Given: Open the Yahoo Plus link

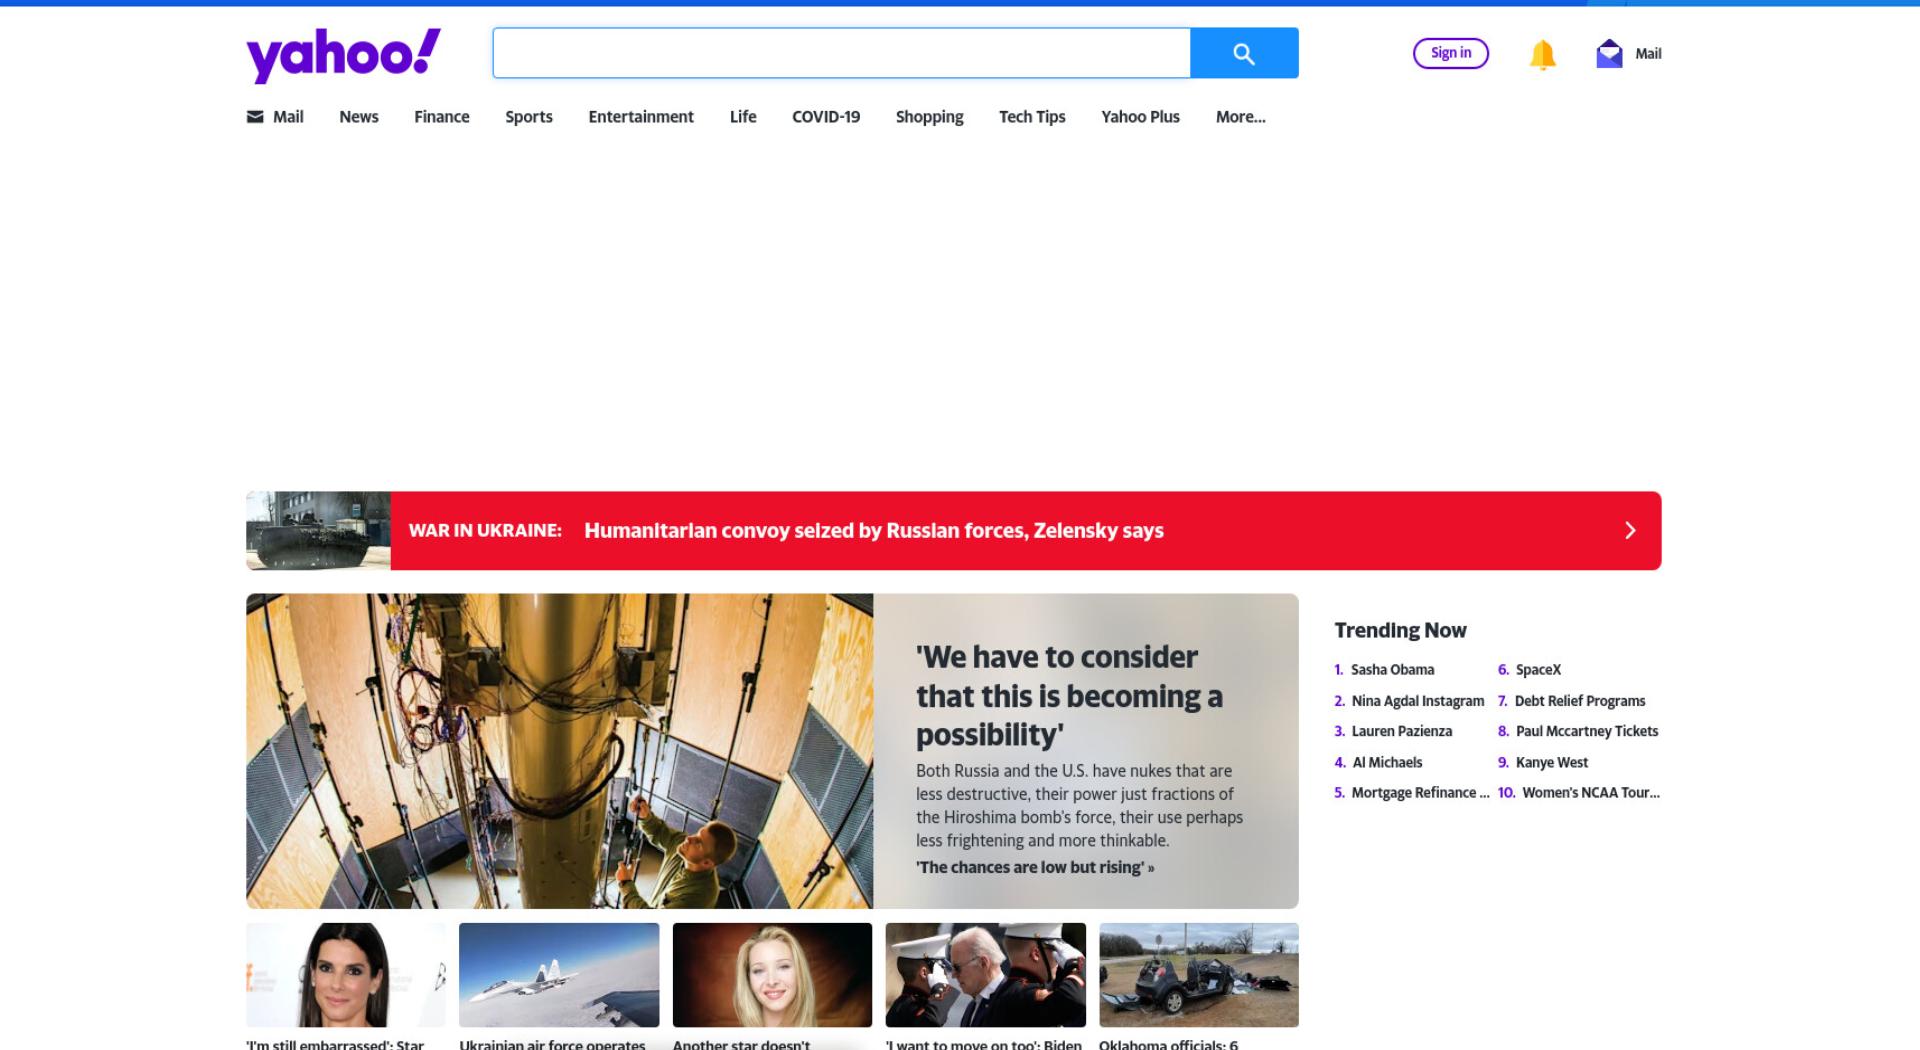Looking at the screenshot, I should click(1141, 116).
